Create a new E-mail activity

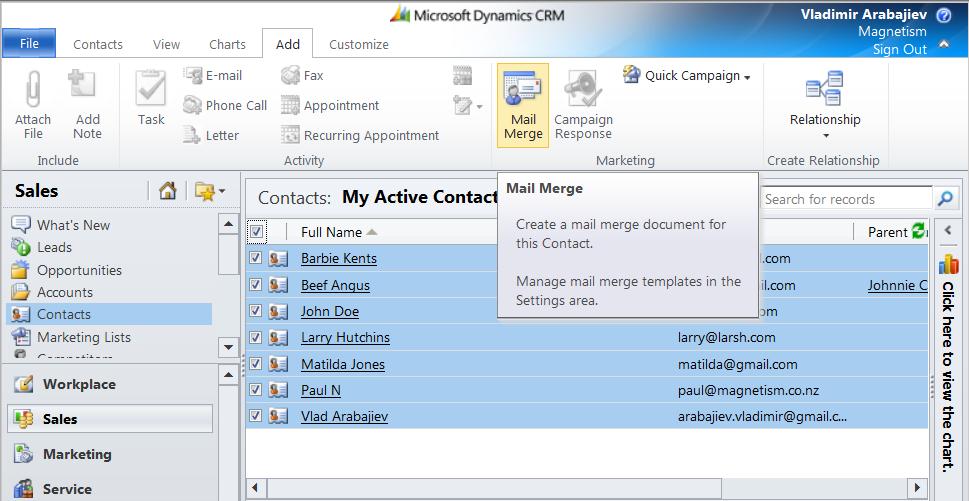[213, 75]
